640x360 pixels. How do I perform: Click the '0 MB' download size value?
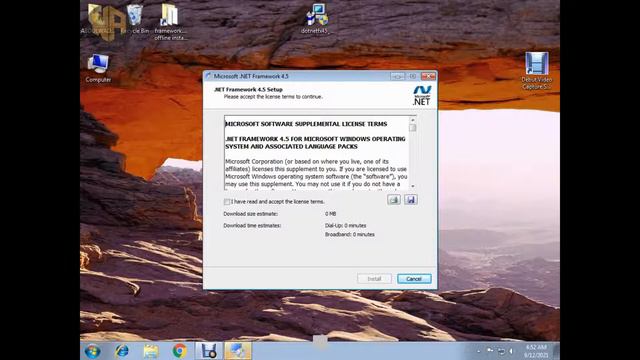click(x=331, y=214)
